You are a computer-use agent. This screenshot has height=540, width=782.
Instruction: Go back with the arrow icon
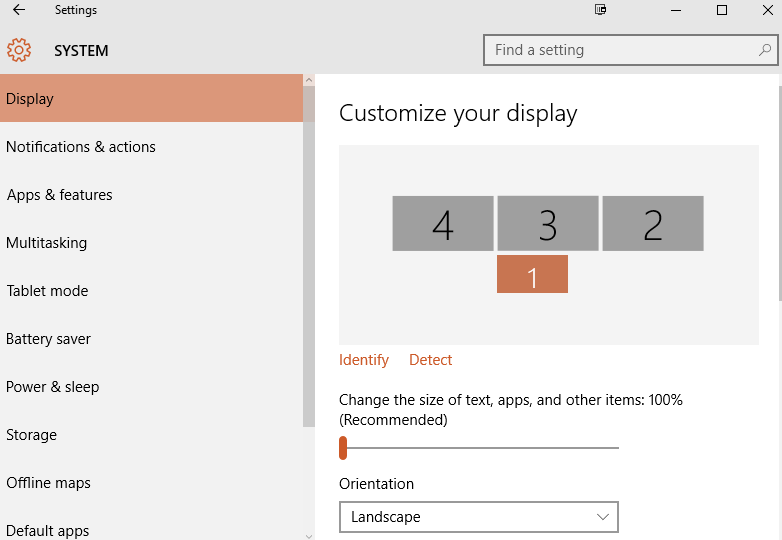click(18, 9)
